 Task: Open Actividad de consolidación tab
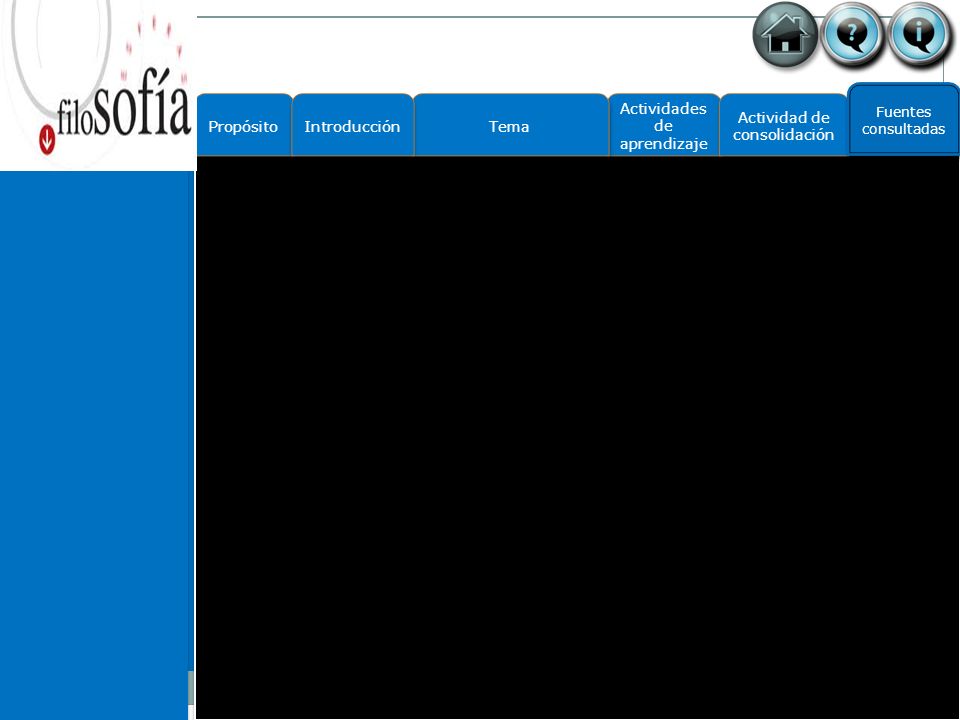click(x=784, y=126)
